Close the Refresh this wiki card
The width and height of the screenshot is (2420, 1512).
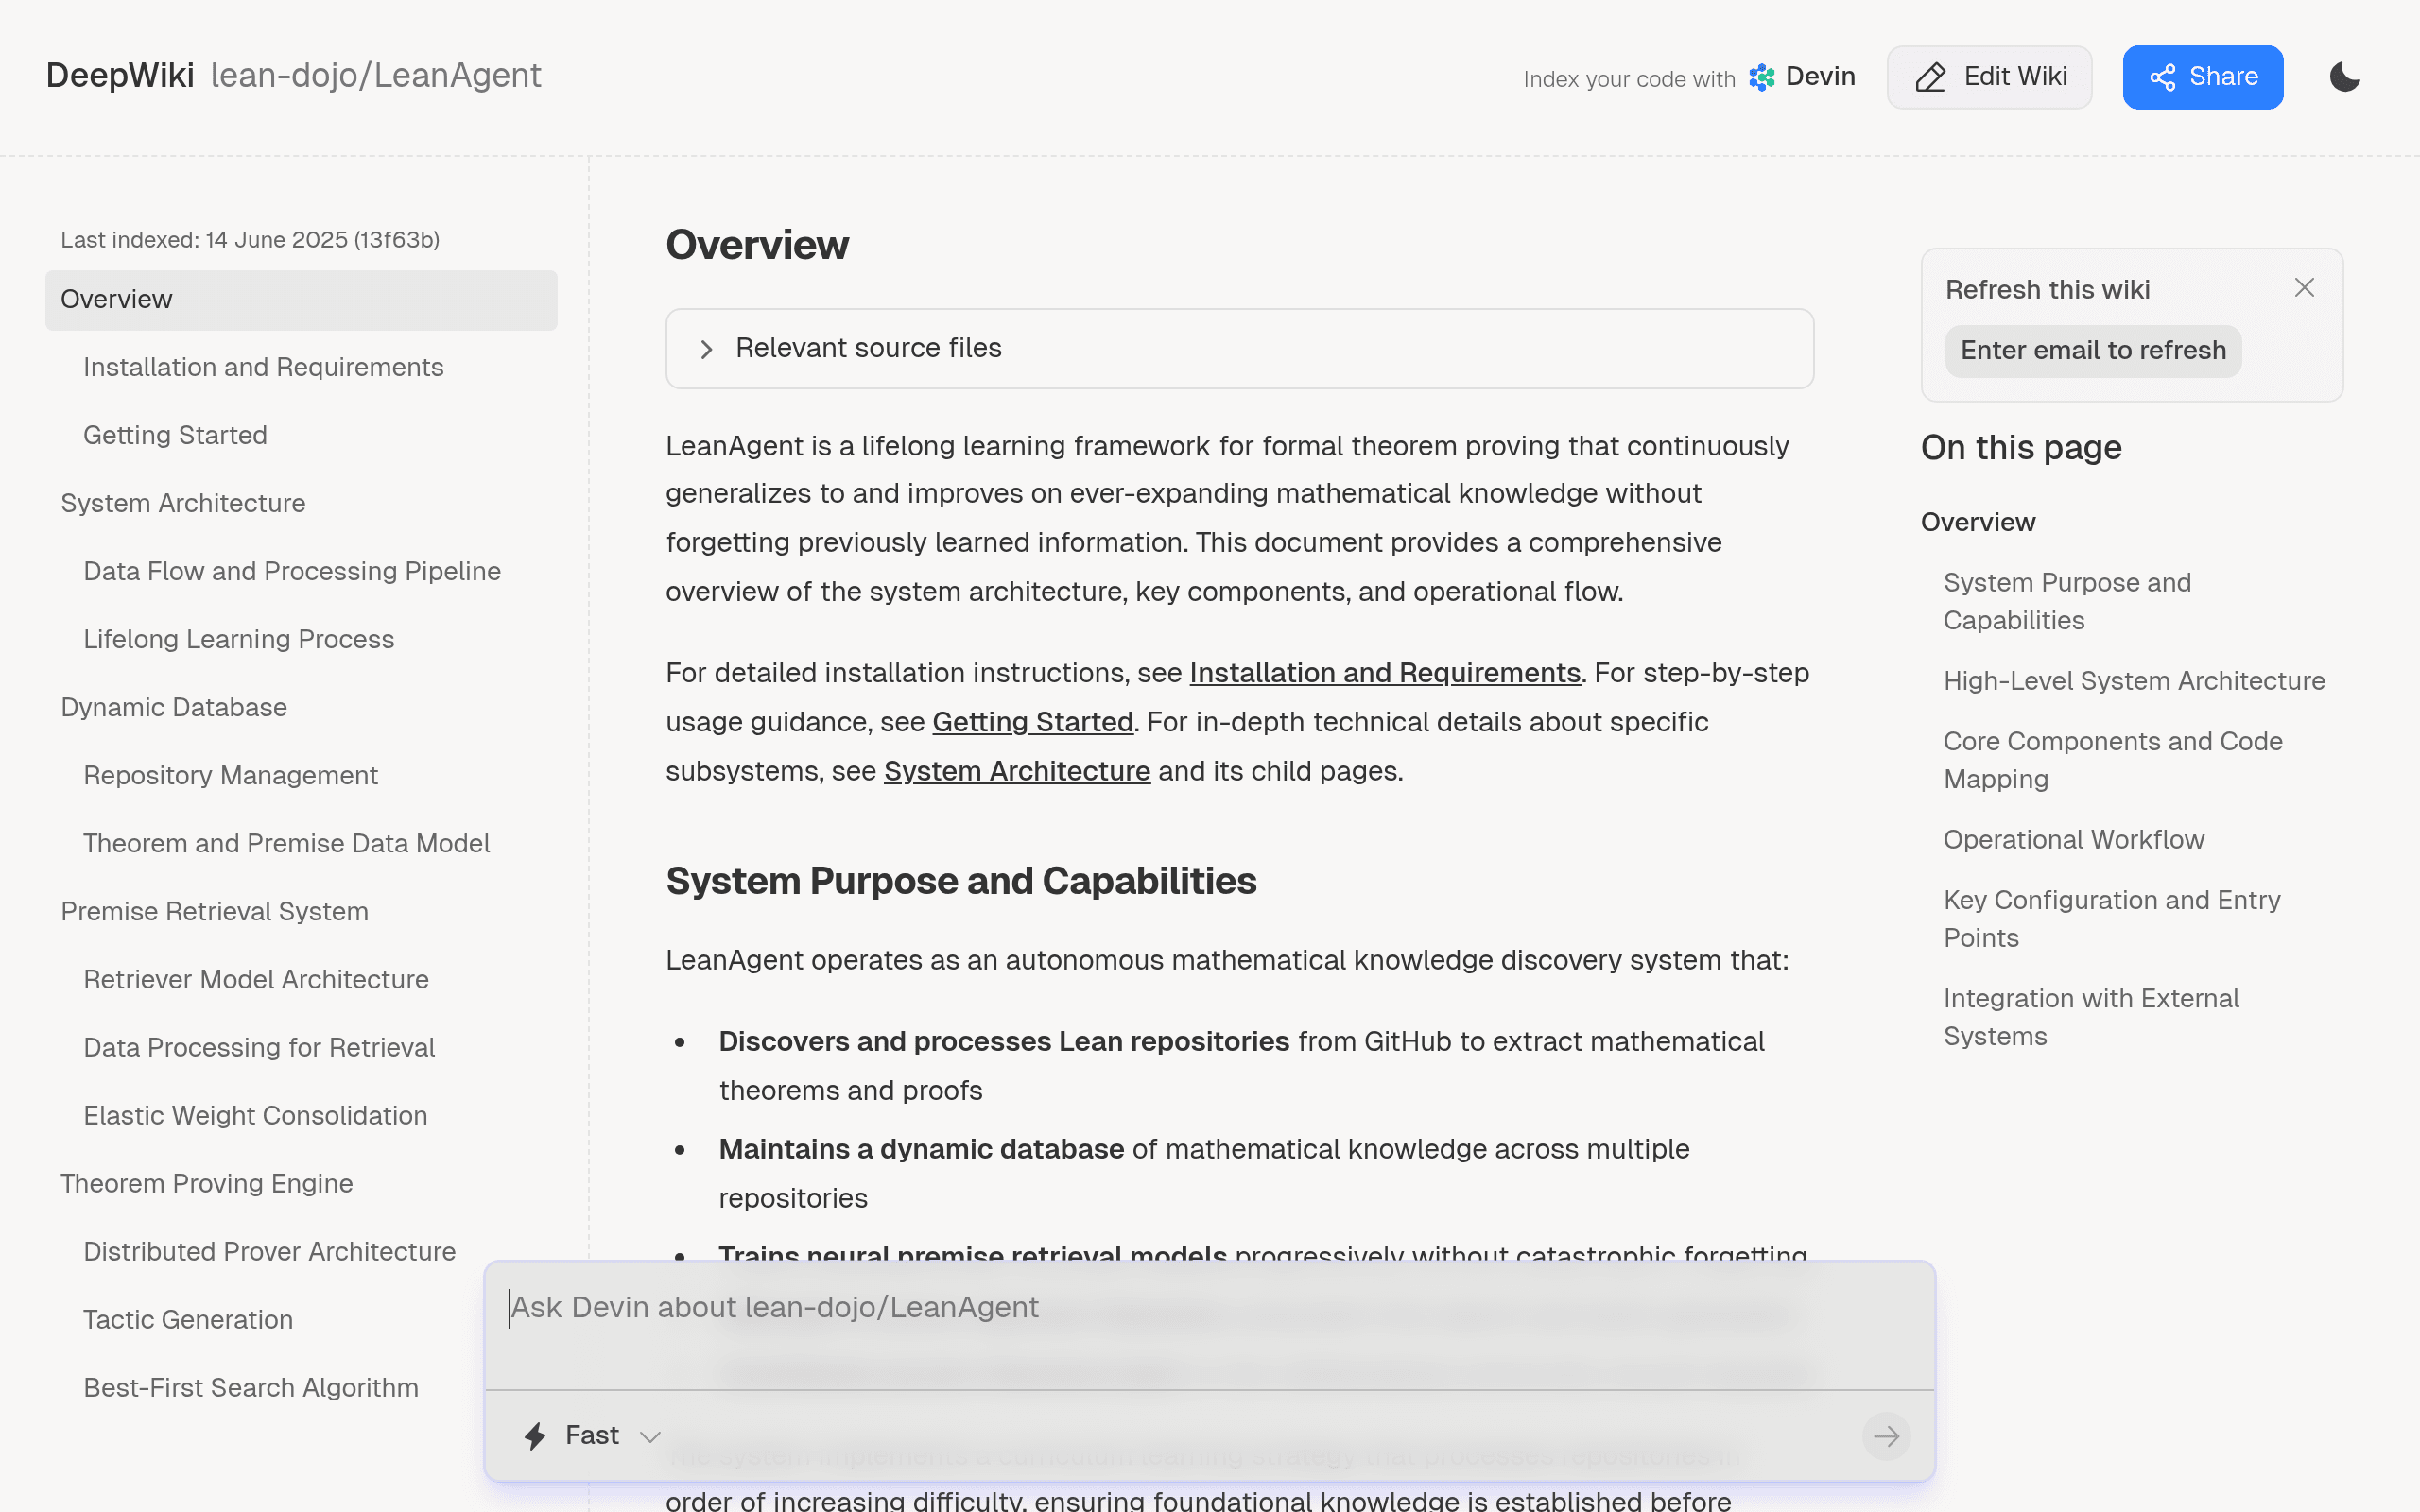pyautogui.click(x=2304, y=288)
